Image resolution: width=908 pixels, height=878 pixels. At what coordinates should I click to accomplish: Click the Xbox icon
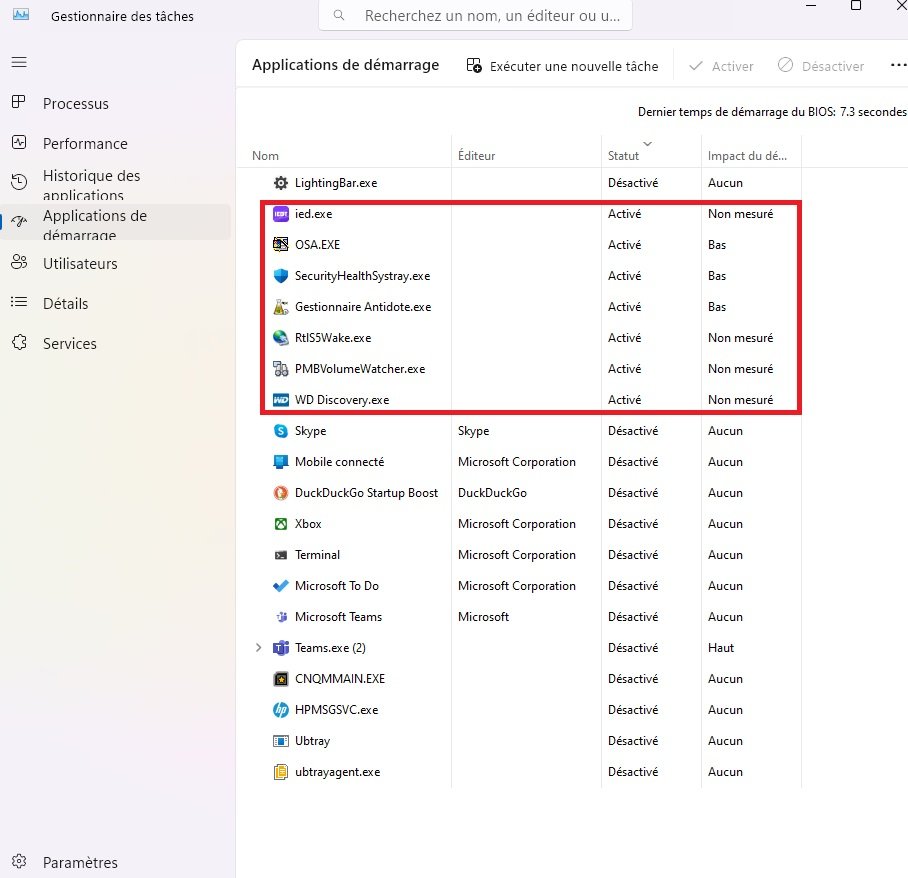click(281, 524)
